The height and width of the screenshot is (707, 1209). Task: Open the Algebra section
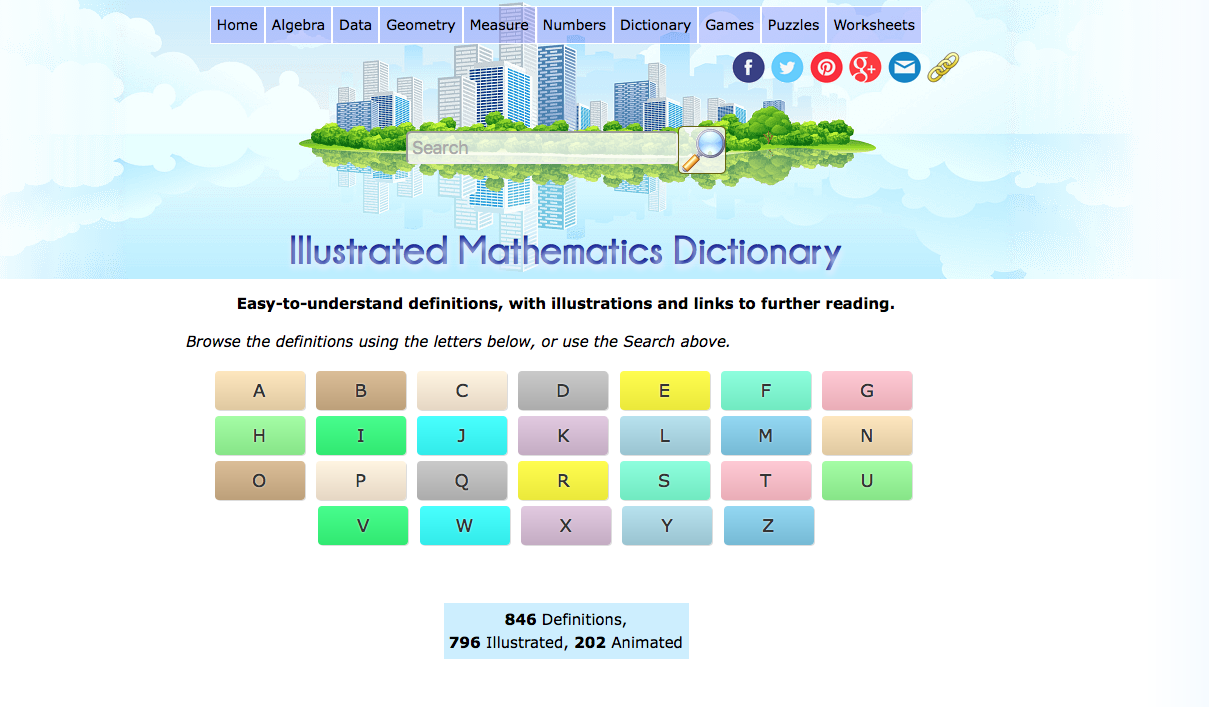tap(298, 24)
